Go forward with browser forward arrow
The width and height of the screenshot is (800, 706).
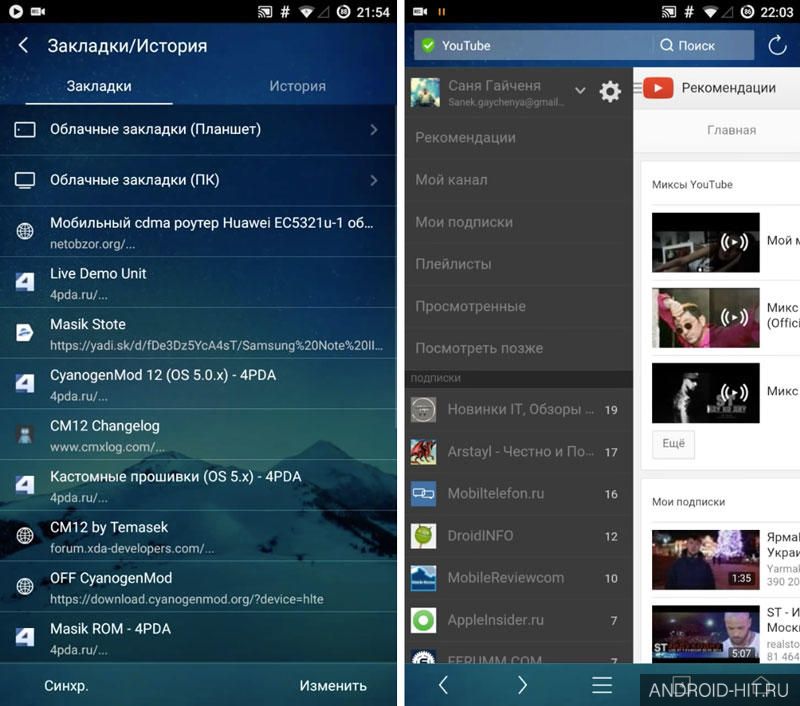pyautogui.click(x=522, y=685)
